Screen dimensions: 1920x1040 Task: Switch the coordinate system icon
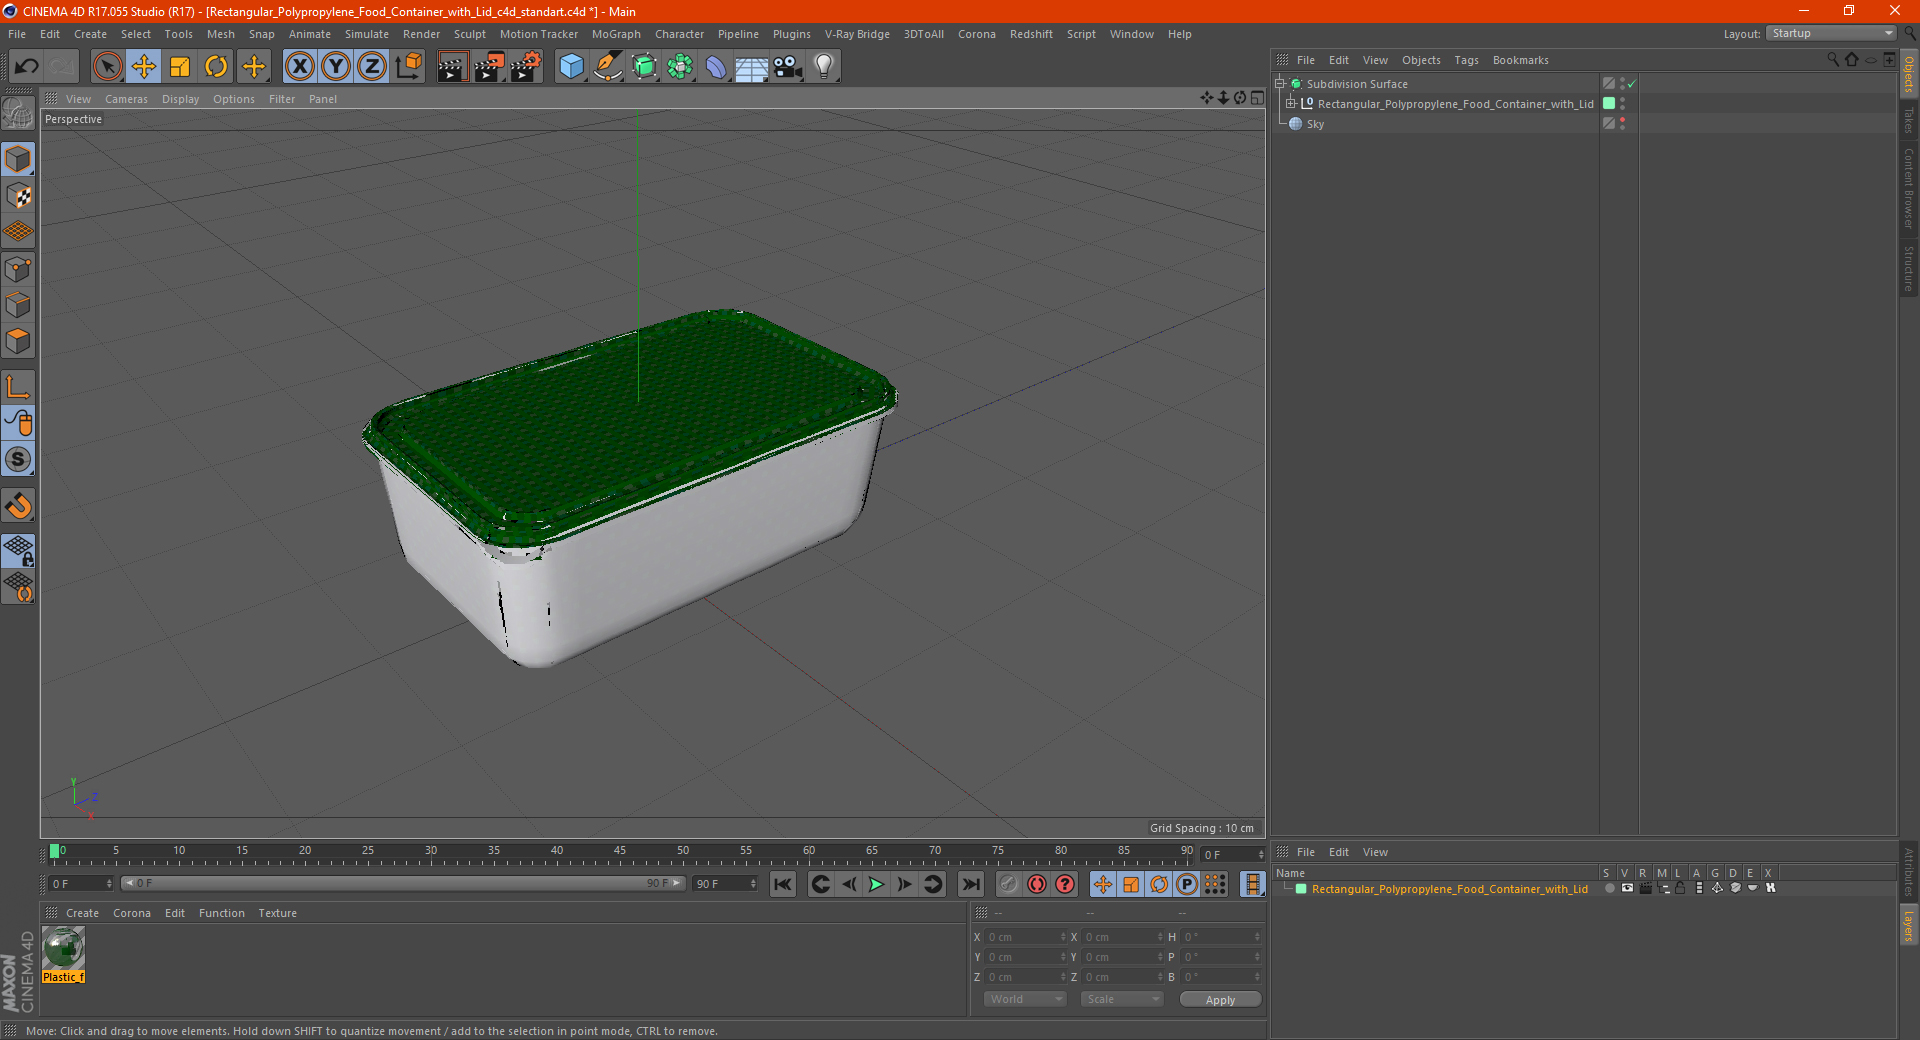(x=408, y=67)
